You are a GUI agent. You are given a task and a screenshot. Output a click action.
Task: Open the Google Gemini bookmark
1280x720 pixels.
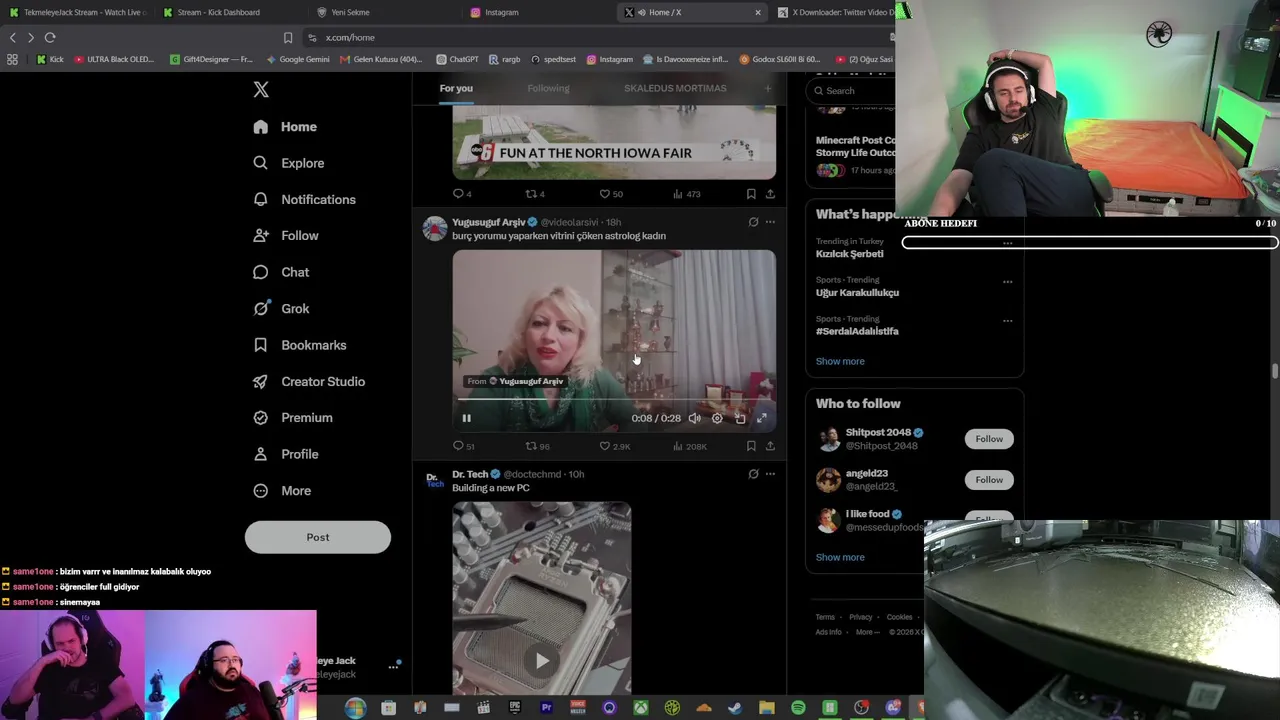298,59
